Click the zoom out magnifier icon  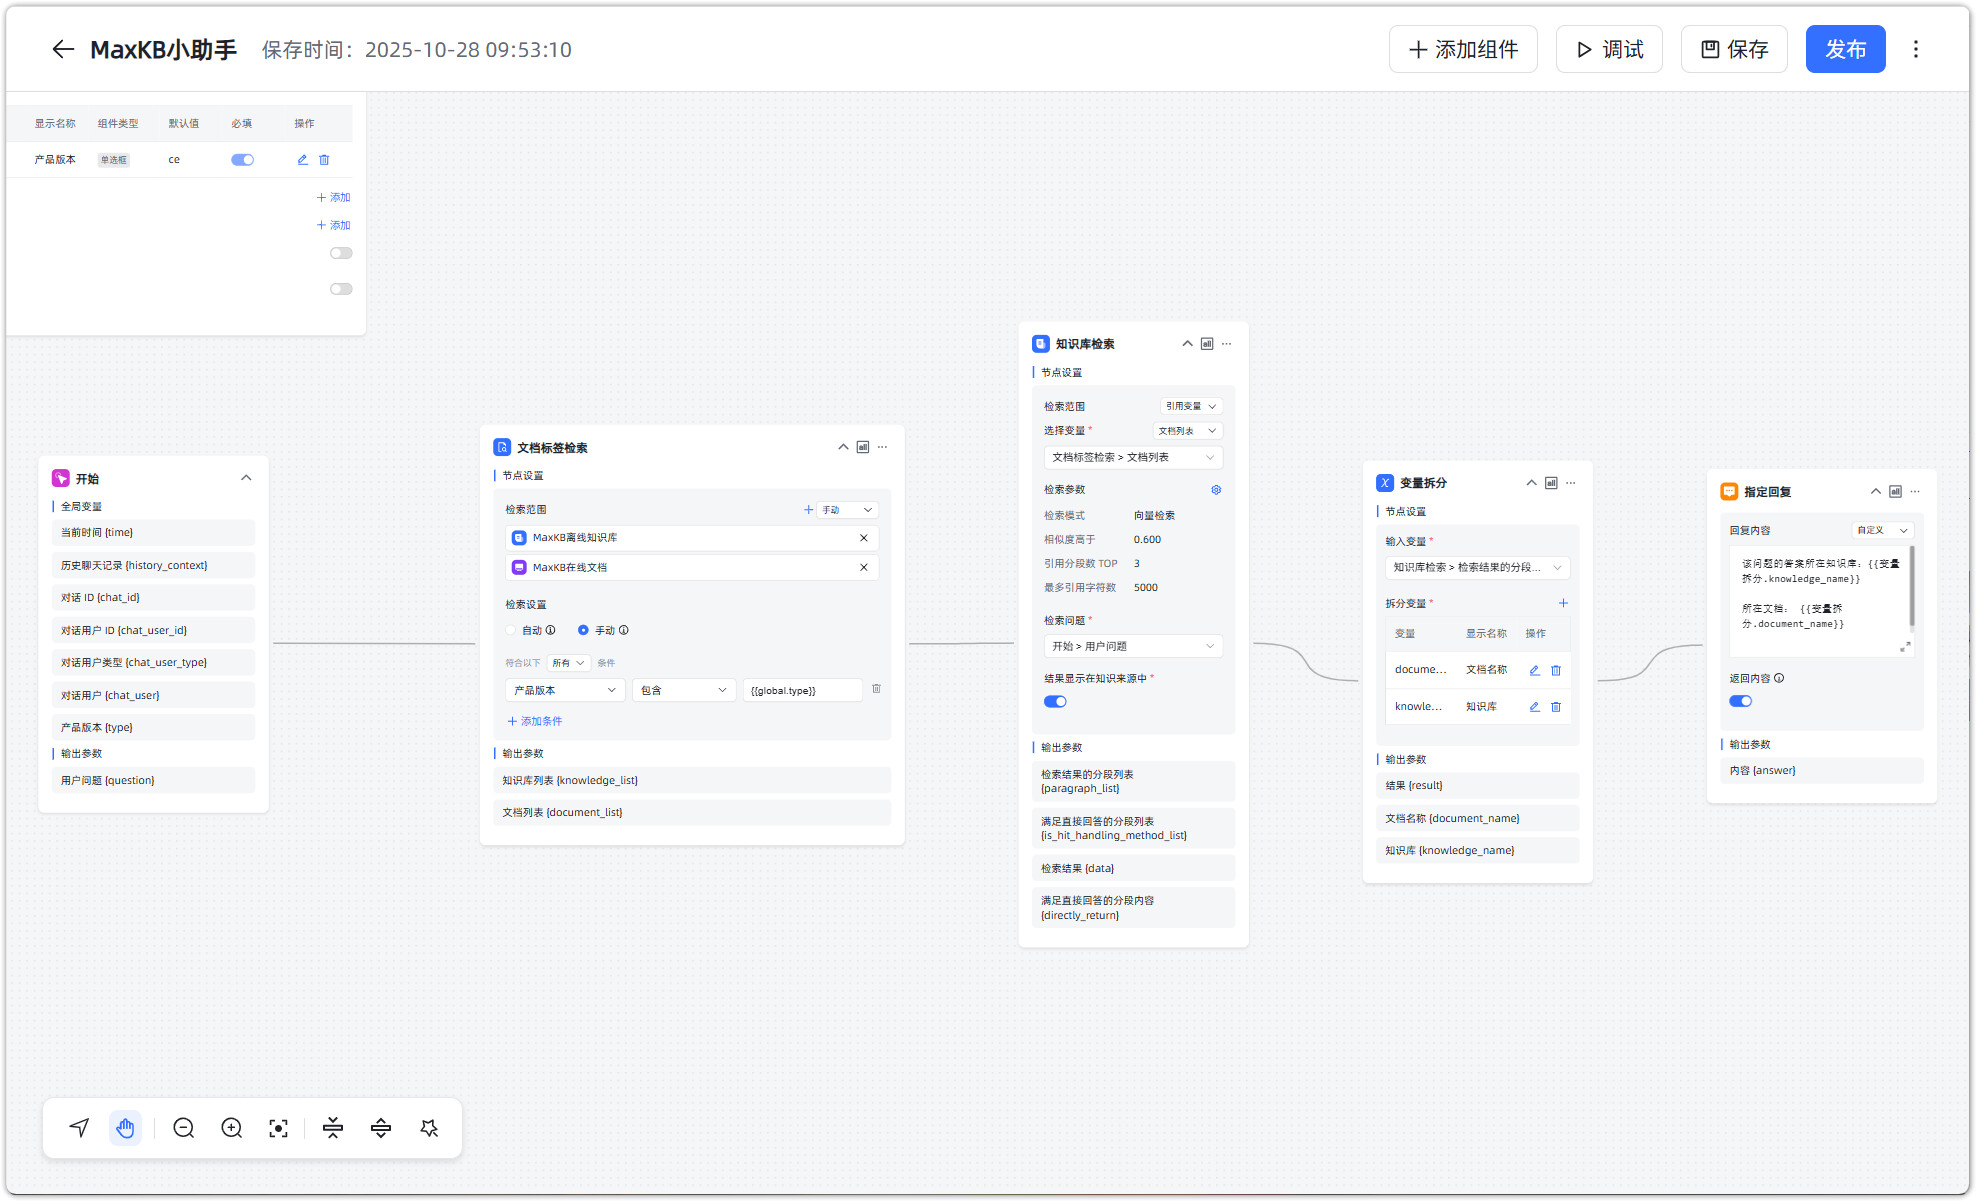coord(183,1128)
